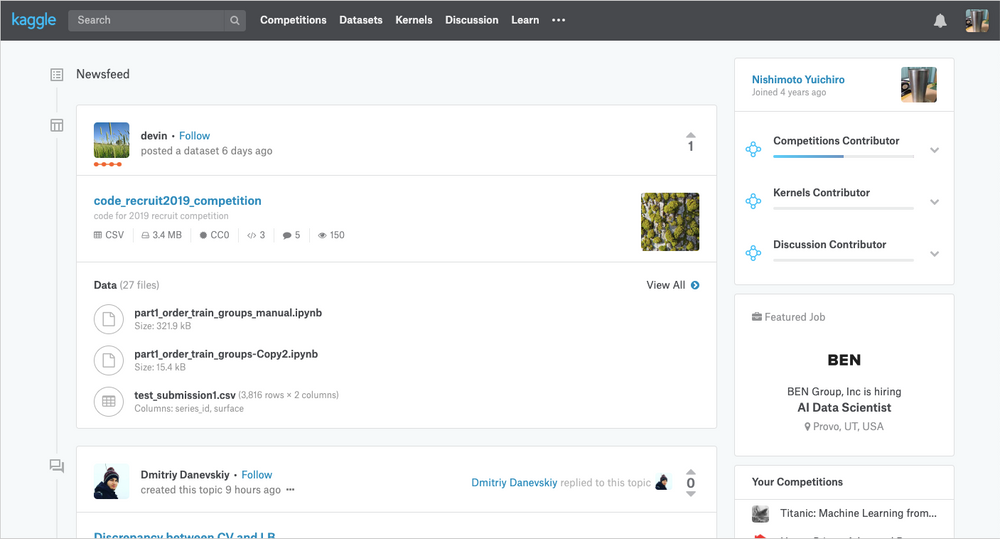Click the discussion chat icon in timeline

click(x=57, y=466)
